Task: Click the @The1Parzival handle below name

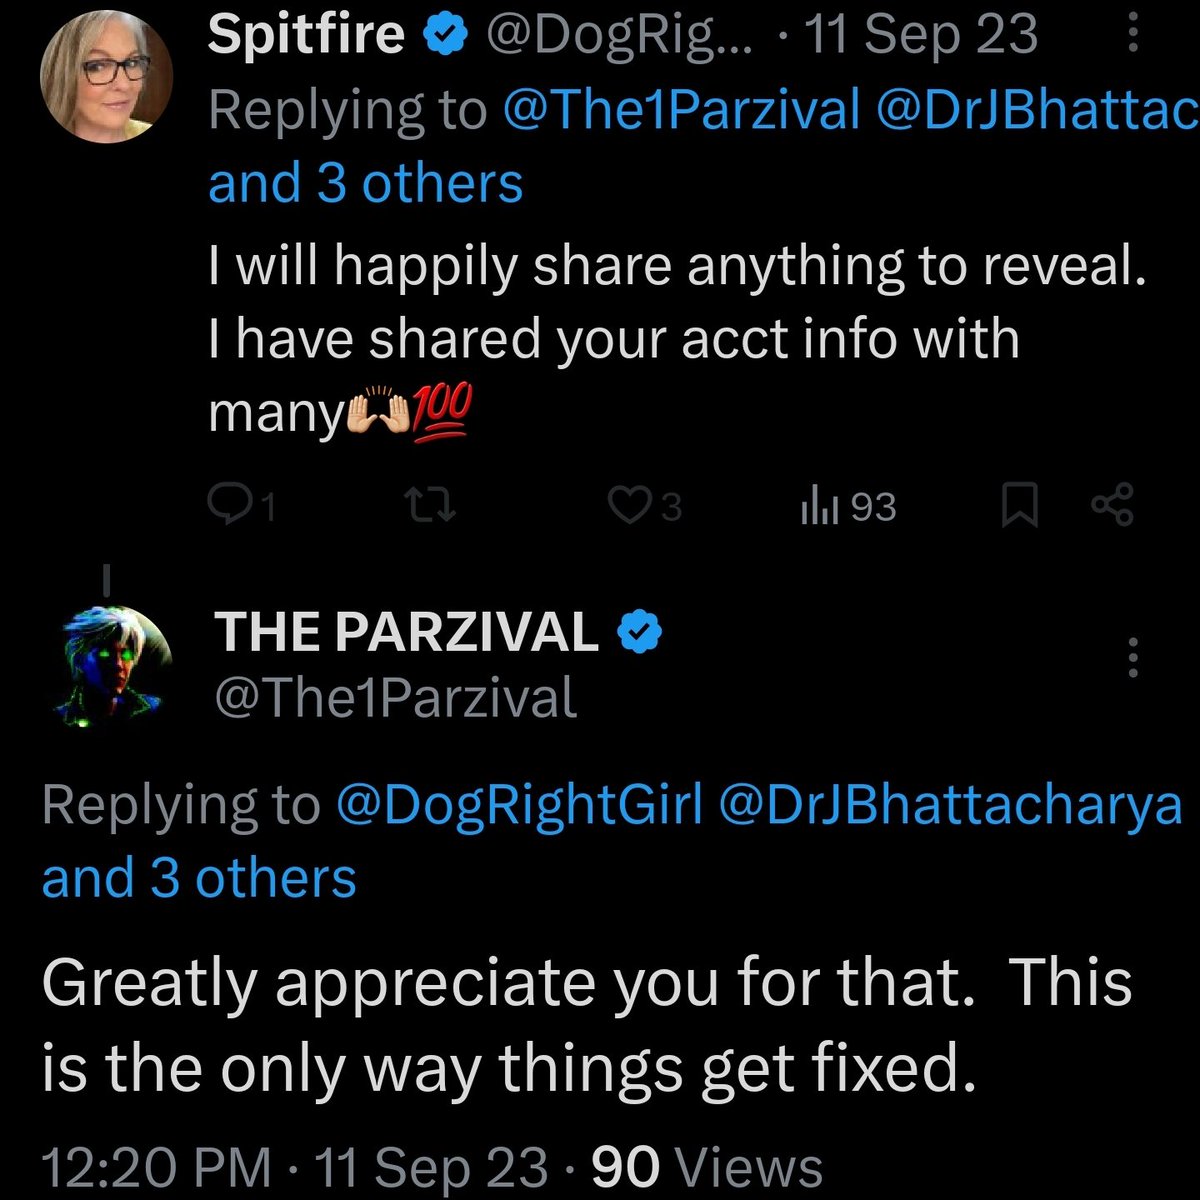Action: tap(396, 697)
